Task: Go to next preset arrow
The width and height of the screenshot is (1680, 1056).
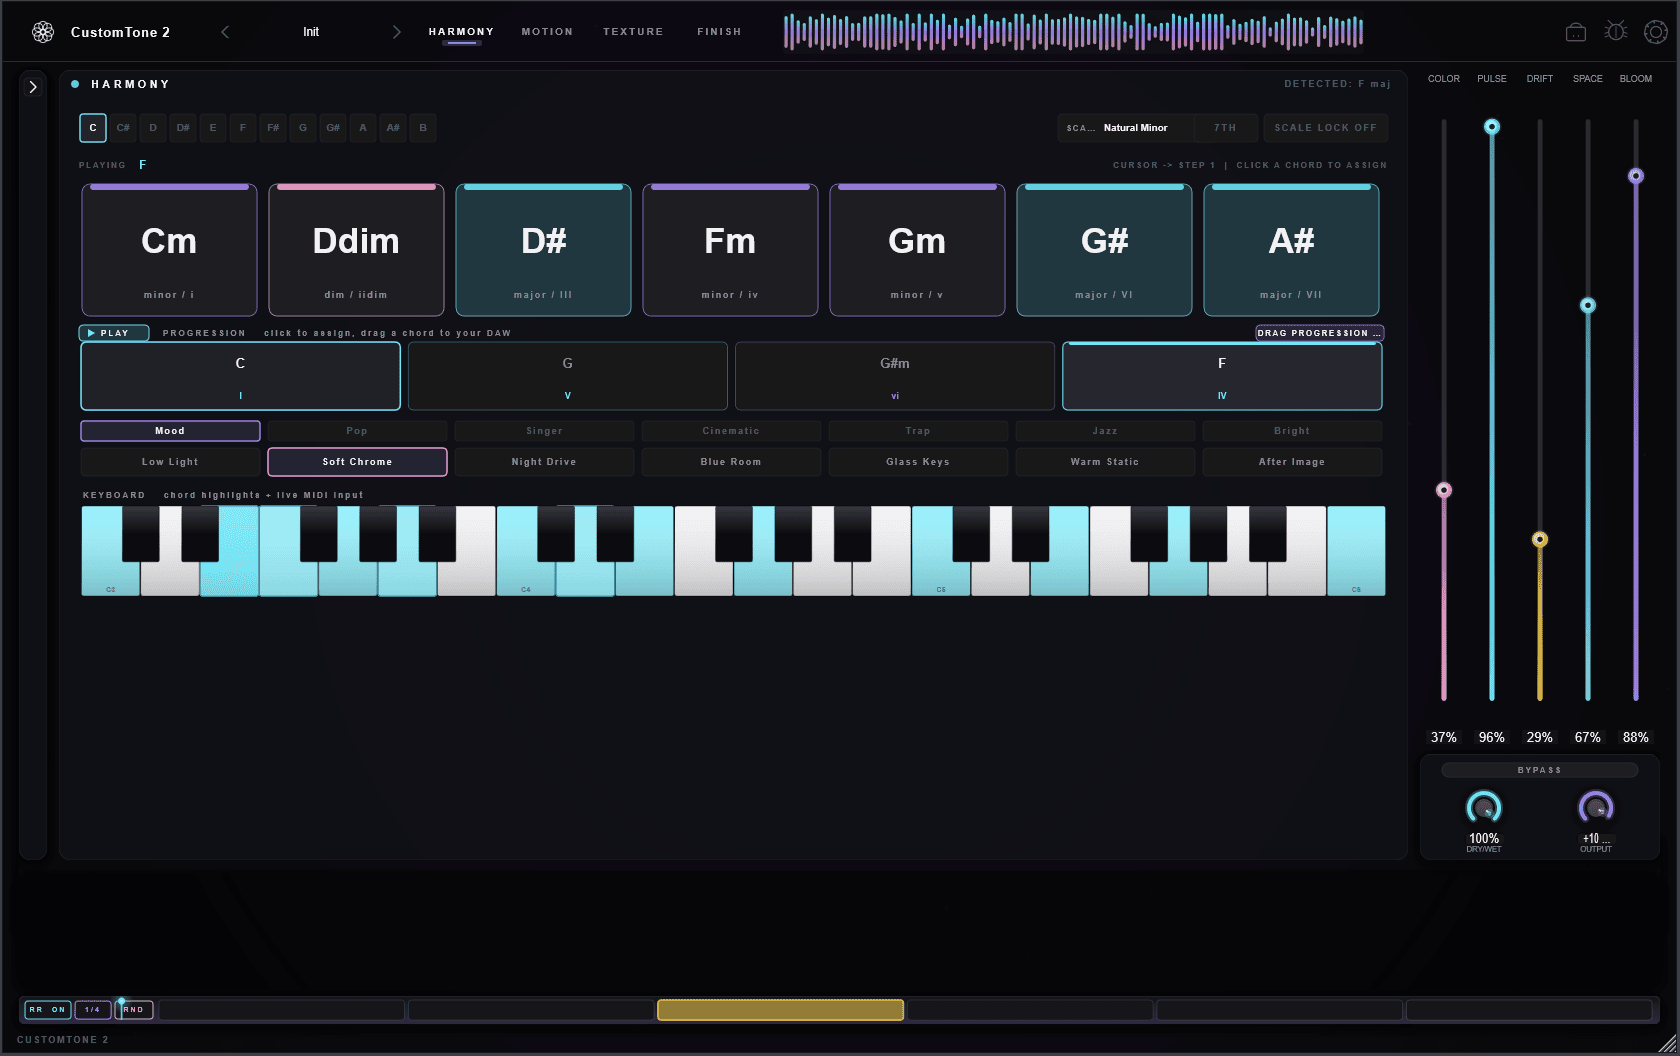Action: [x=397, y=32]
